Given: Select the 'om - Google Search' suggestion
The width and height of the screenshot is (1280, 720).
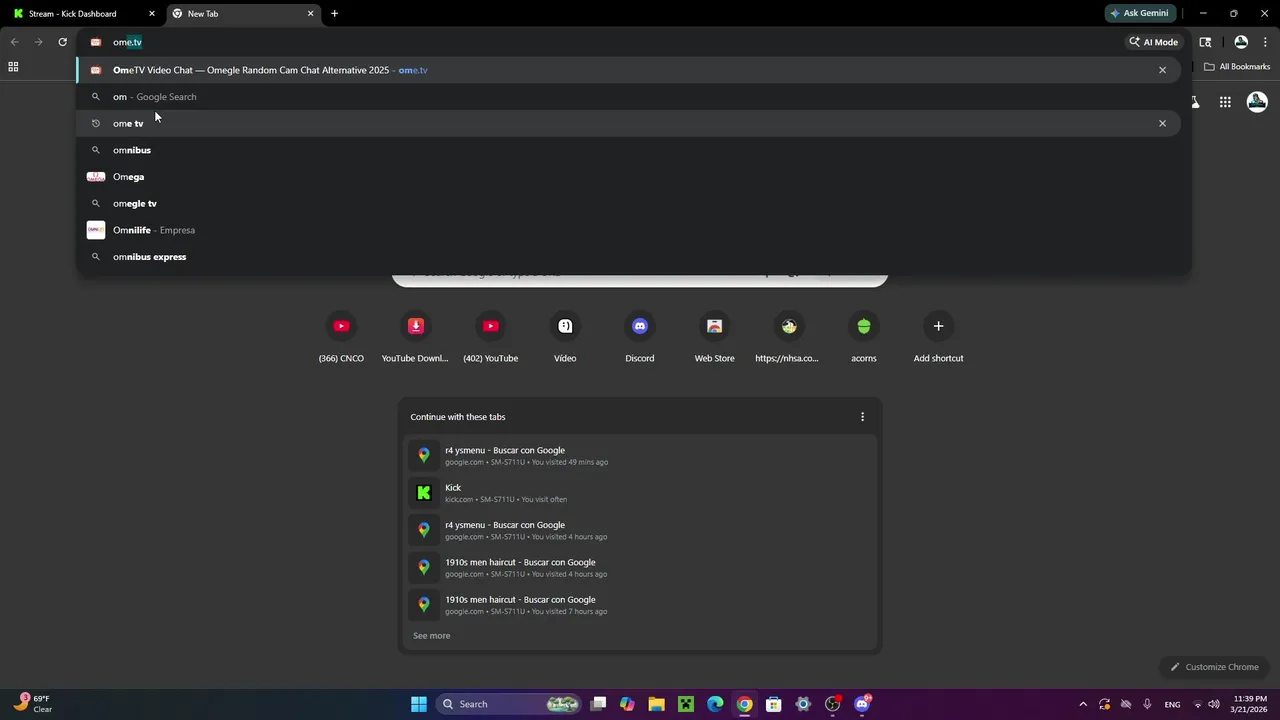Looking at the screenshot, I should coord(628,97).
